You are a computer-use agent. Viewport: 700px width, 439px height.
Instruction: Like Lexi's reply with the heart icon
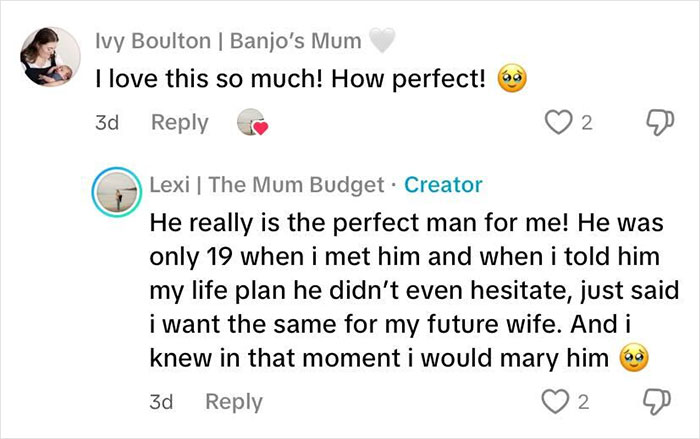pos(557,402)
